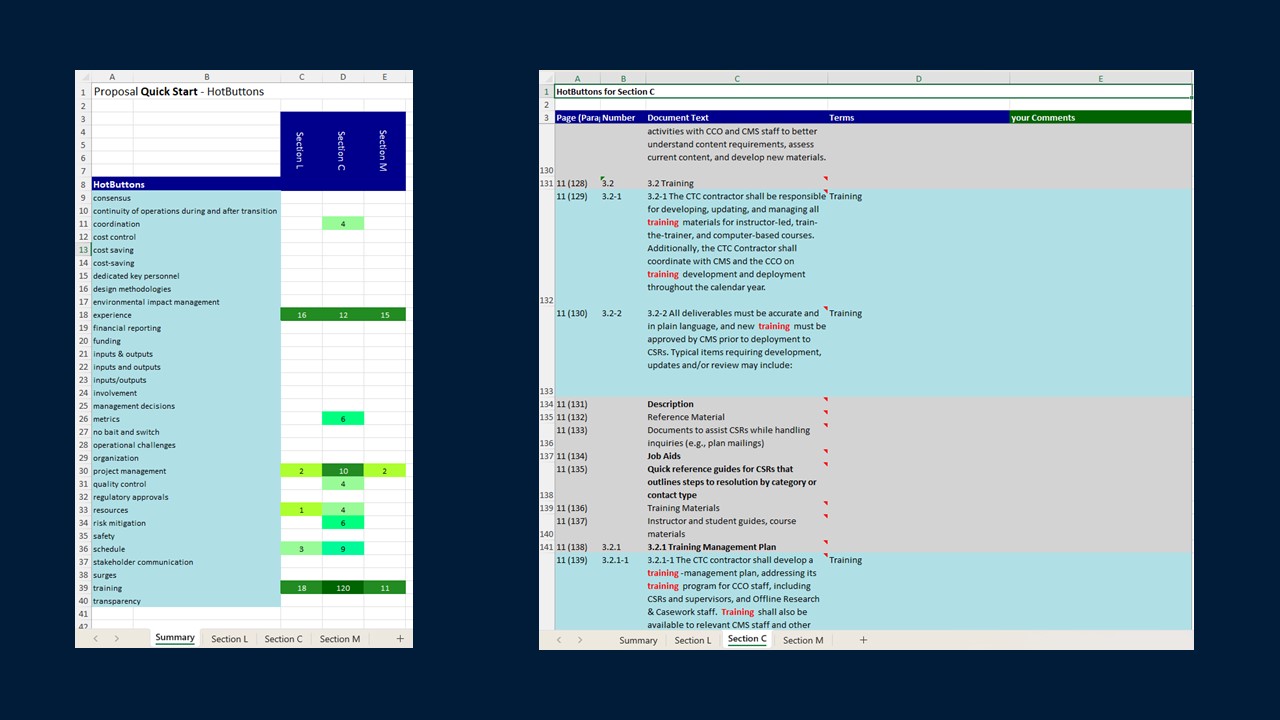This screenshot has height=720, width=1280.
Task: Click value 120 in the training row
Action: coord(343,588)
